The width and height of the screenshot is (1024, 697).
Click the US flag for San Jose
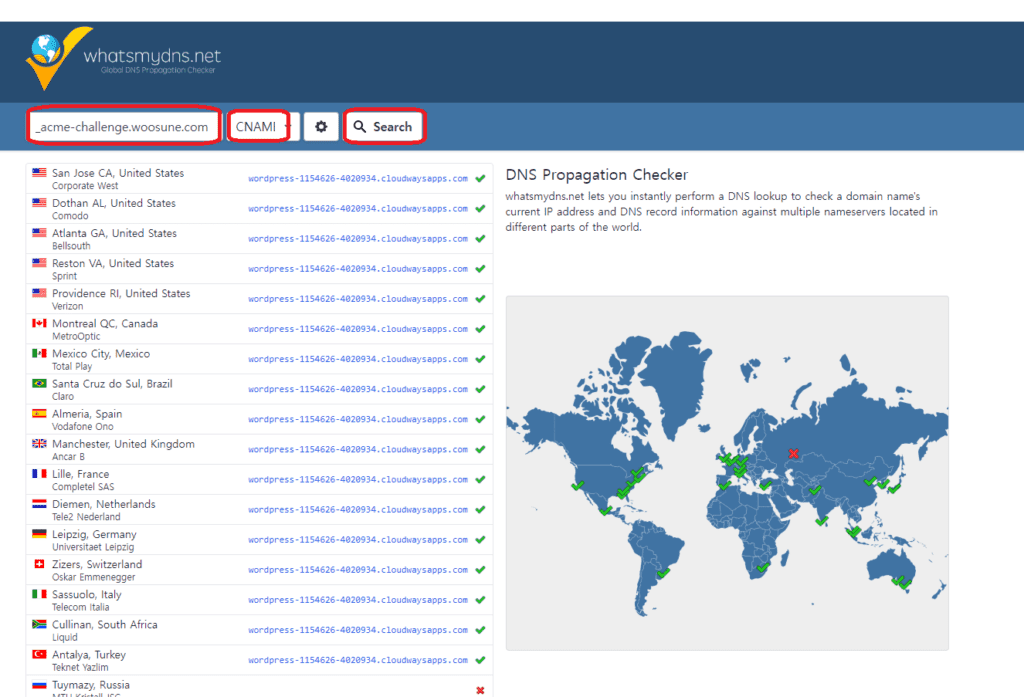click(x=39, y=173)
